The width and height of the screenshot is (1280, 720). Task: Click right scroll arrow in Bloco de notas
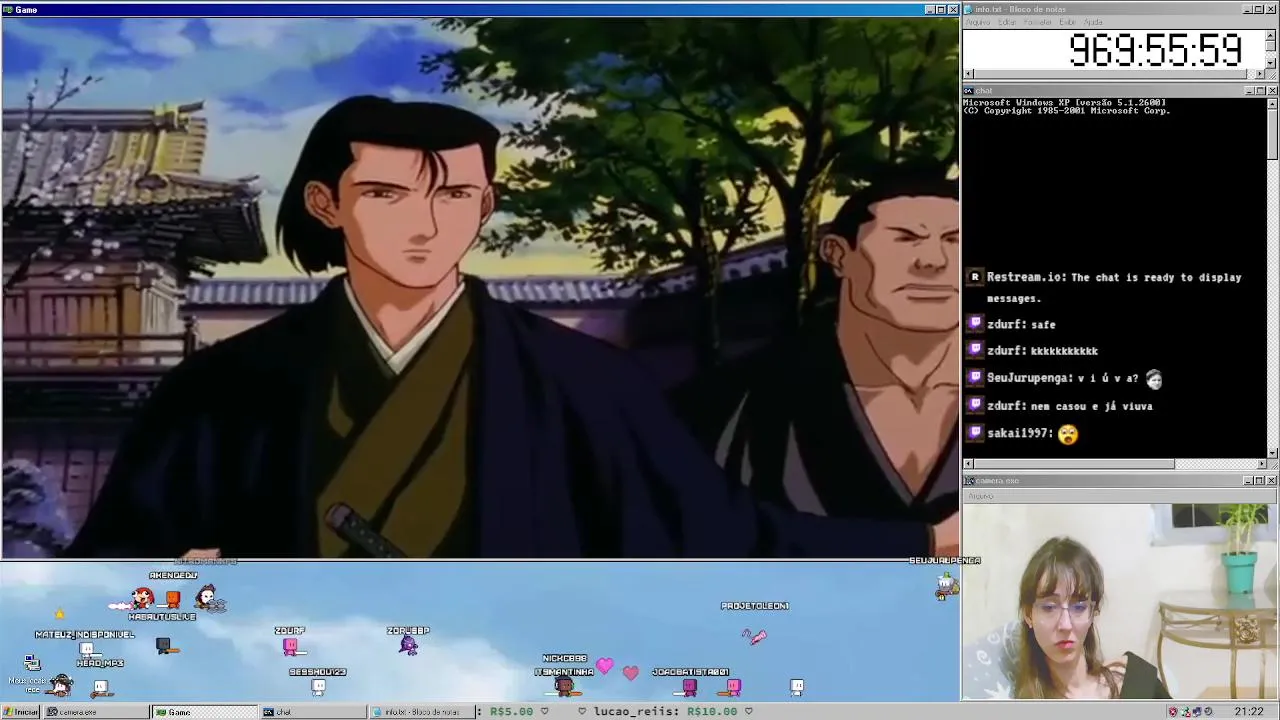(1260, 74)
